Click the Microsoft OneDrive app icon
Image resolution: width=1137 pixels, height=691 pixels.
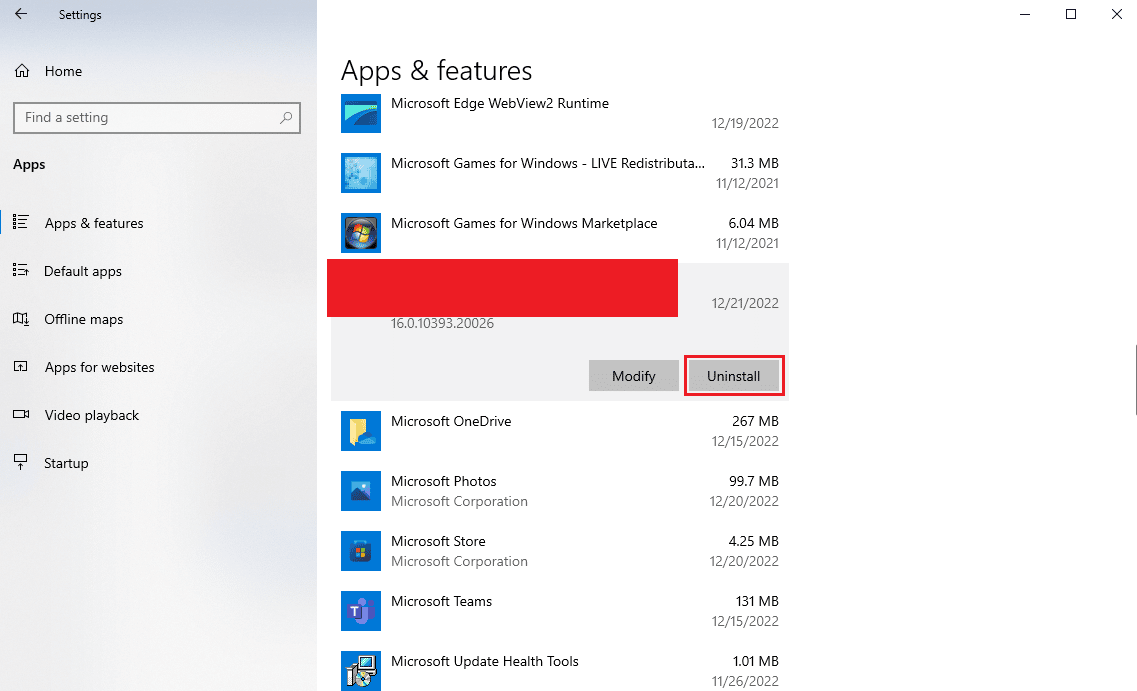tap(361, 431)
